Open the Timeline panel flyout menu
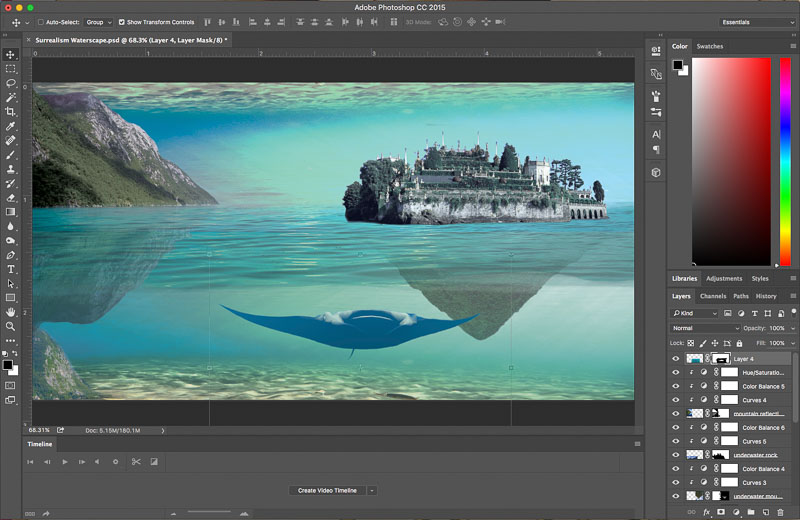This screenshot has height=520, width=800. click(637, 444)
